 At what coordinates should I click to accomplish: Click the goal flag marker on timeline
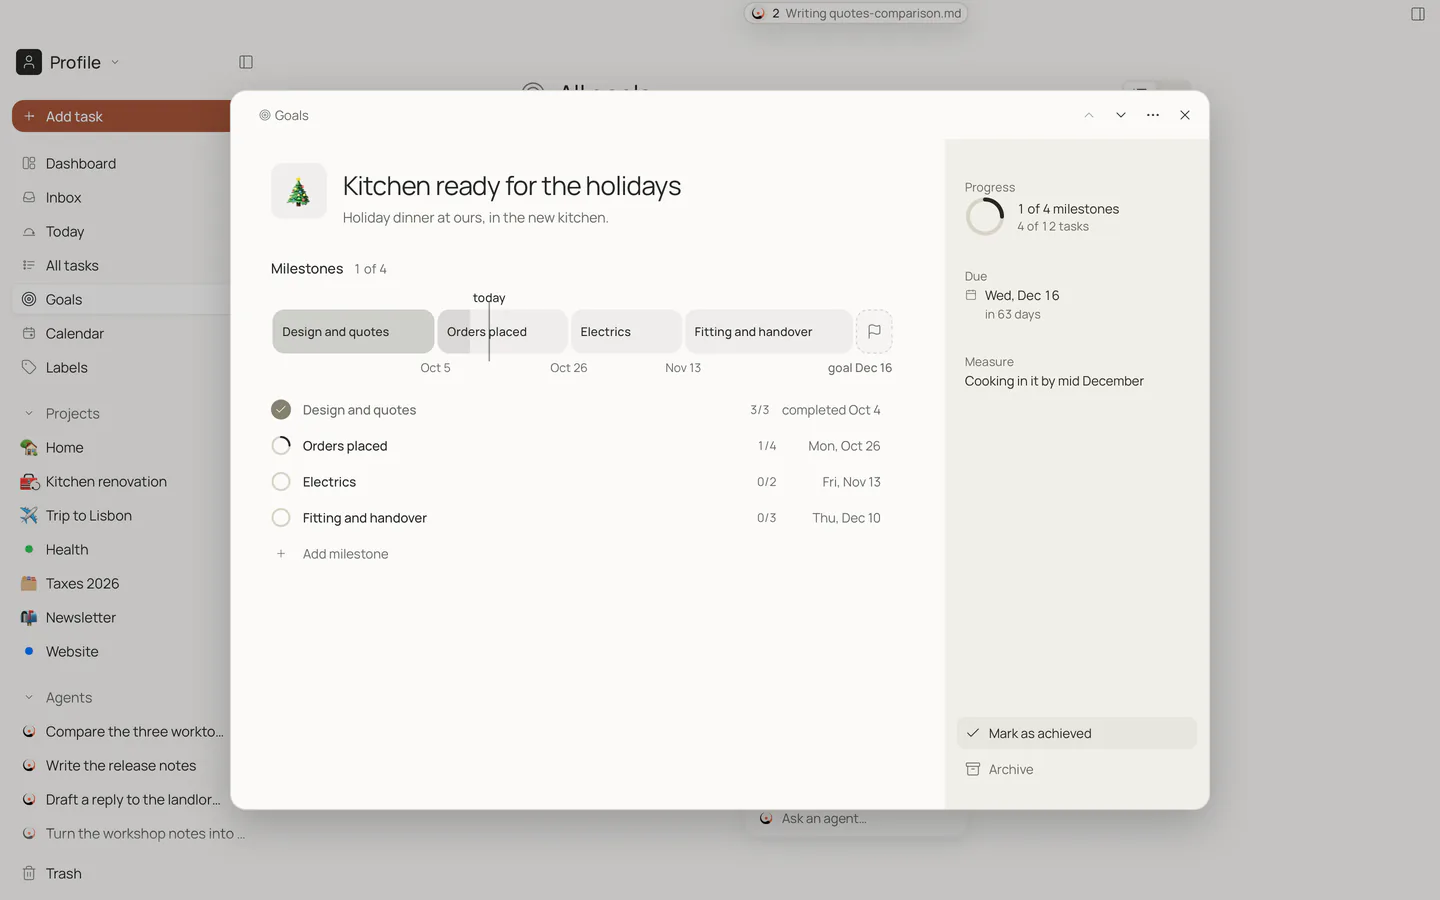tap(874, 331)
